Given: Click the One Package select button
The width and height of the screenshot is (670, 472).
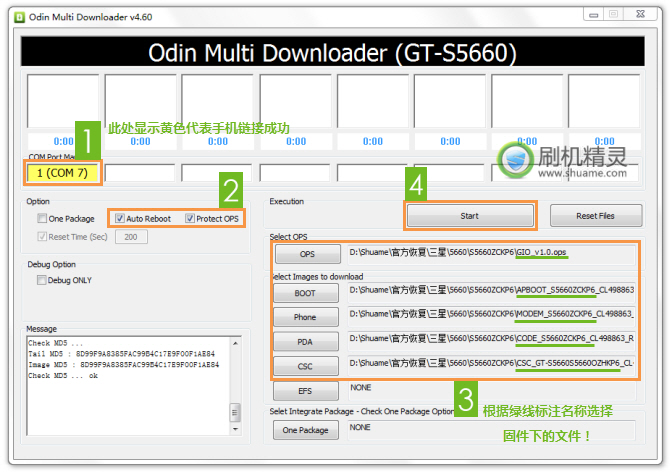Looking at the screenshot, I should pos(306,430).
